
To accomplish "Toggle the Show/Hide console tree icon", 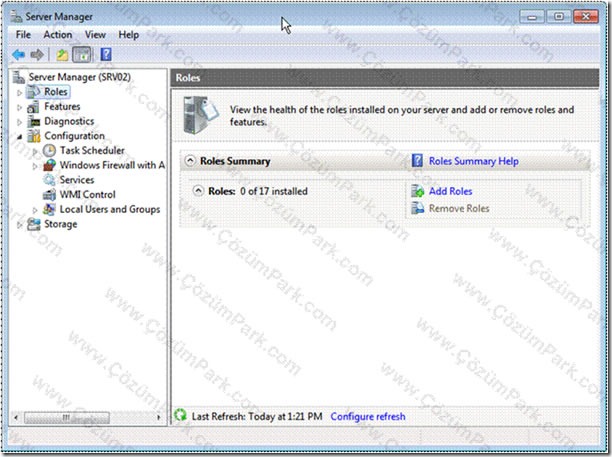I will tap(82, 55).
